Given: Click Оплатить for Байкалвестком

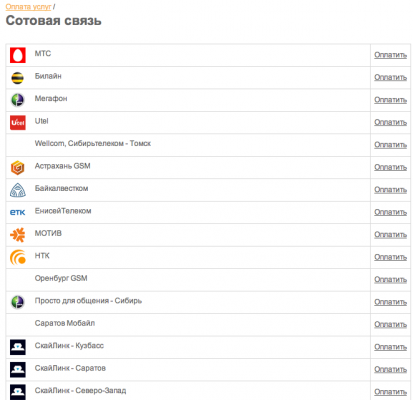Looking at the screenshot, I should (x=390, y=190).
